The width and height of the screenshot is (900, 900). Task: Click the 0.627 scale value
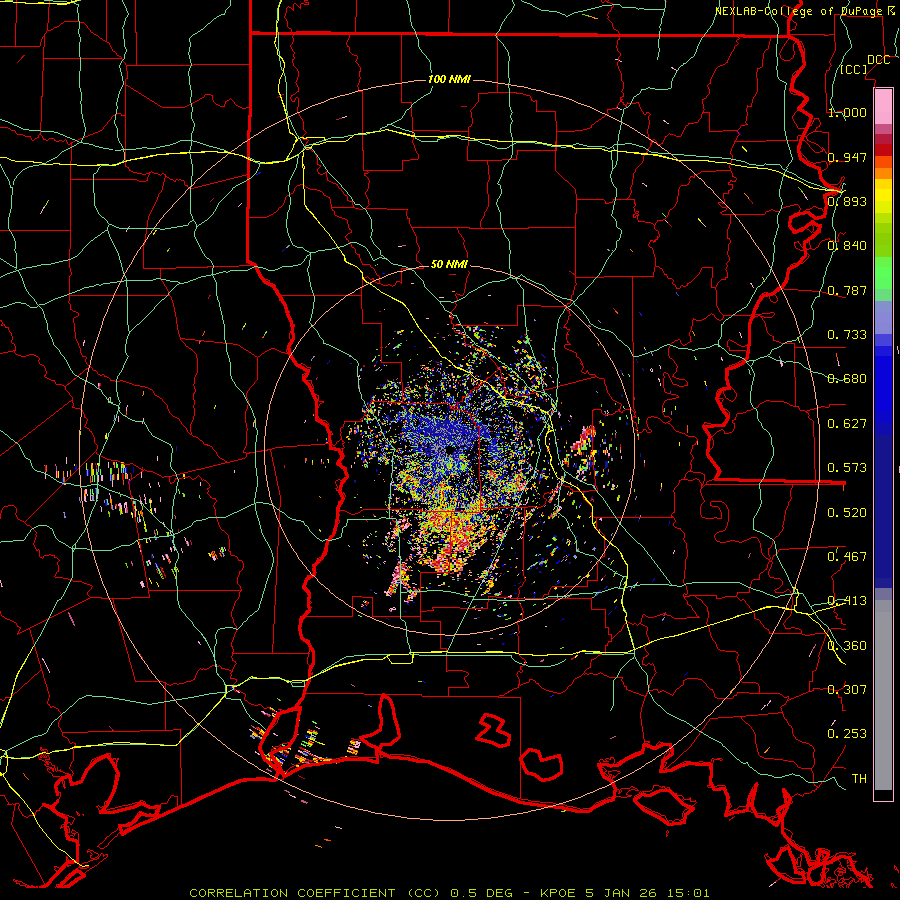pos(847,424)
